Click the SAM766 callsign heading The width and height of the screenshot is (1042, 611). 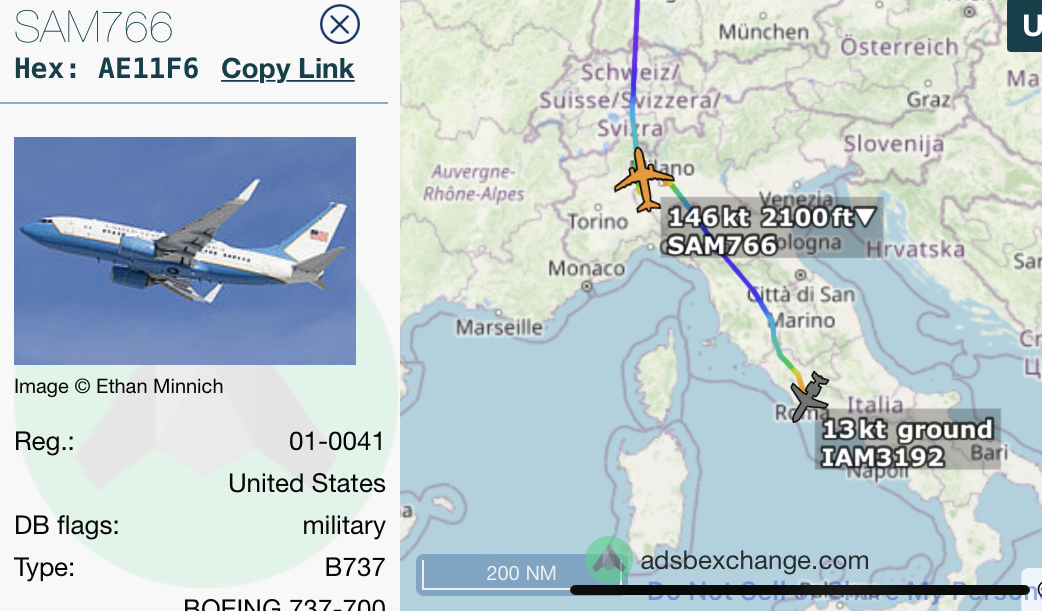pos(94,27)
